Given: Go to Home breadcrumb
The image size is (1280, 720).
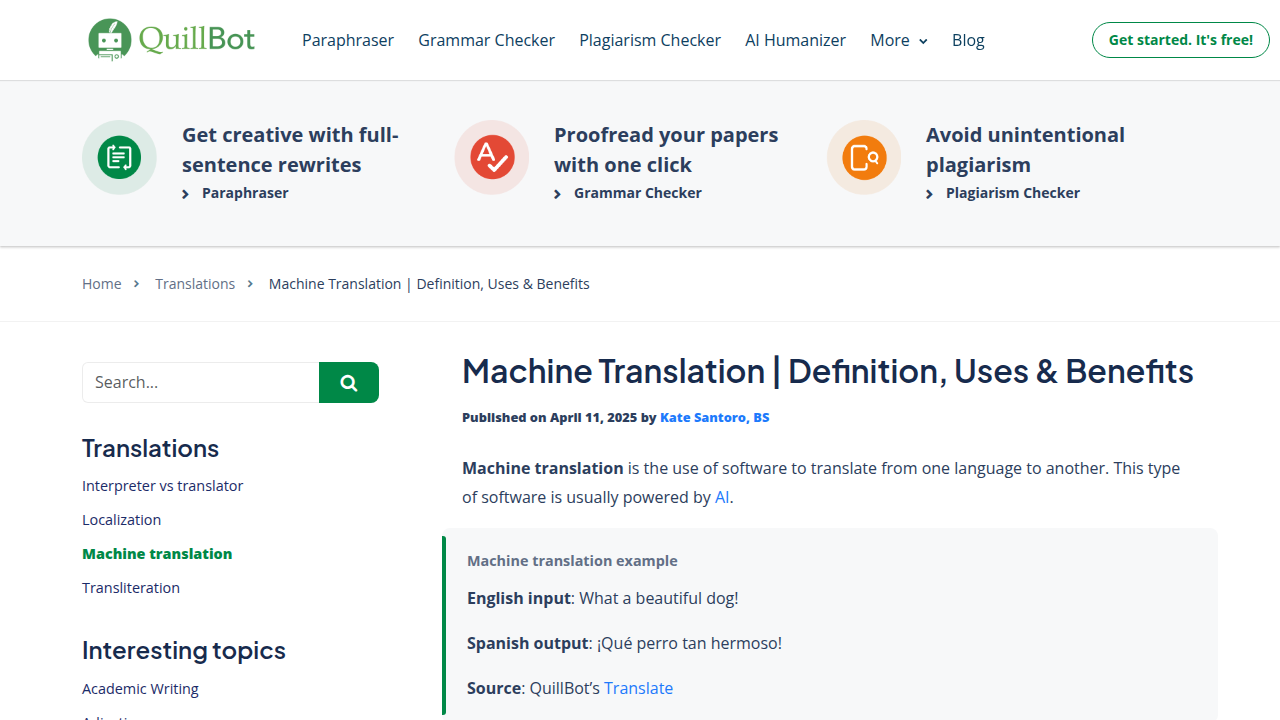Looking at the screenshot, I should (102, 284).
